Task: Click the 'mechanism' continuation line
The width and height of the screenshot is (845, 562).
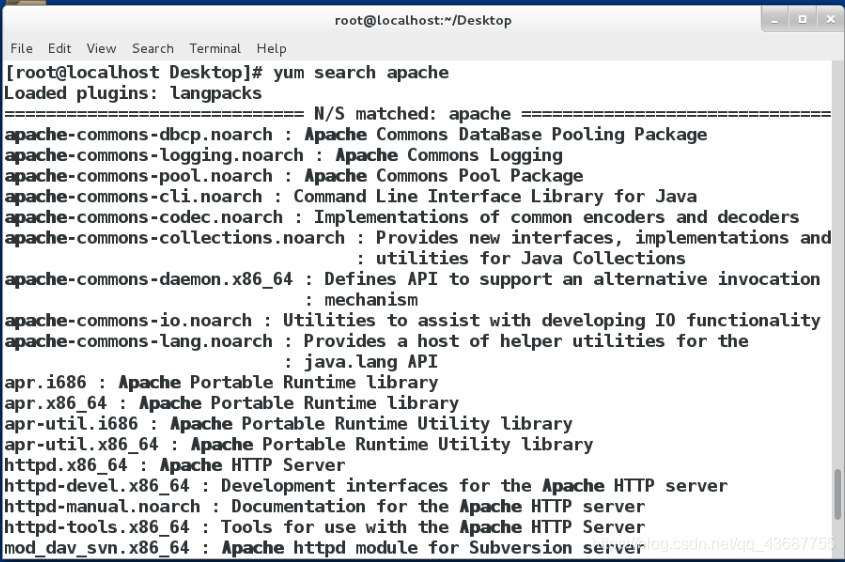Action: [371, 300]
